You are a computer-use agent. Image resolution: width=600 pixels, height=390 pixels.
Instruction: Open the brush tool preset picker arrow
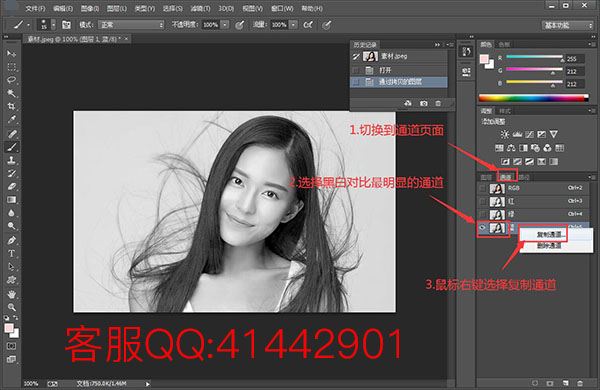tap(28, 25)
